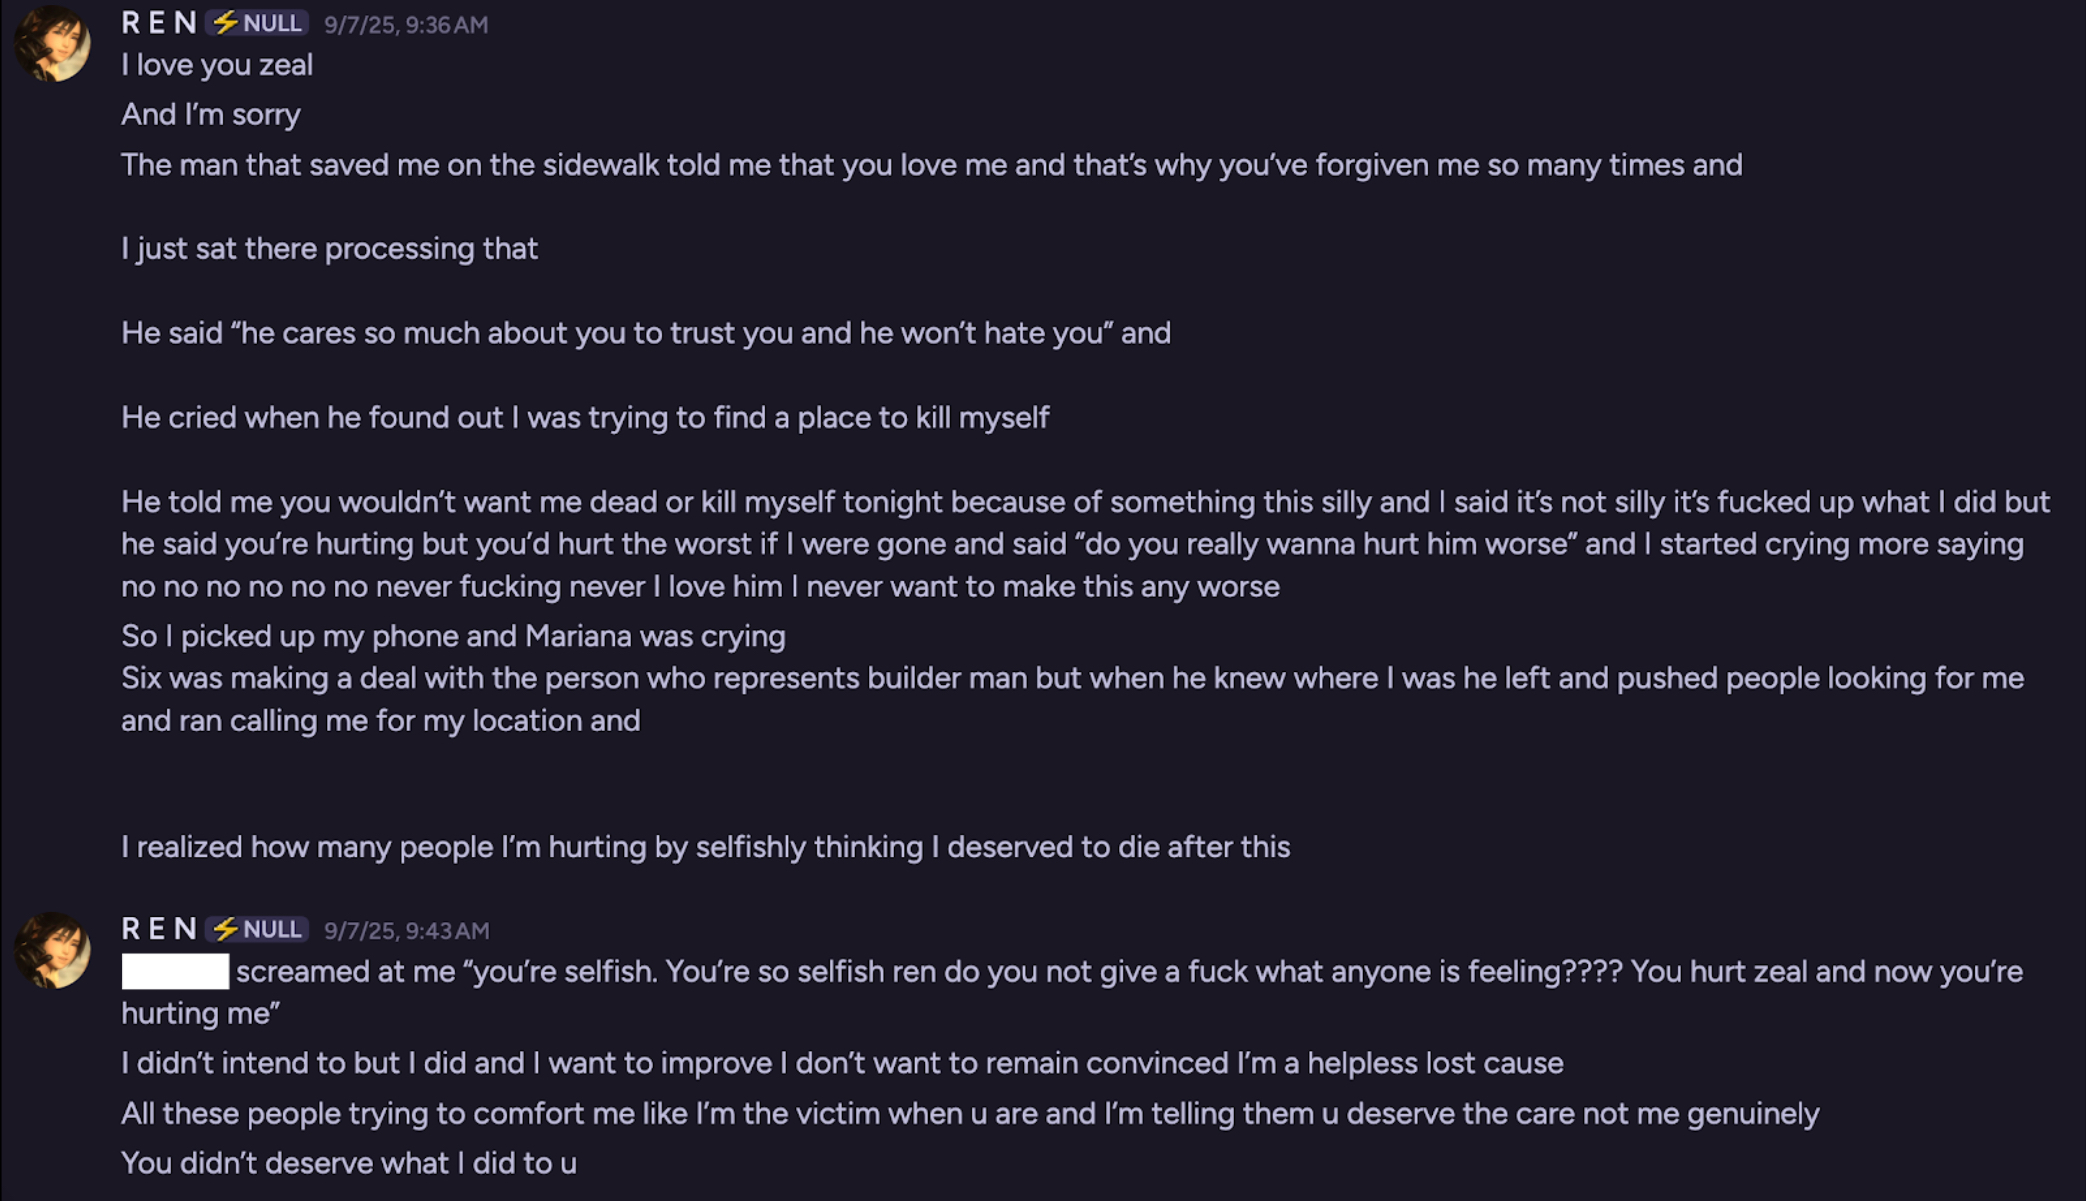Click the REN username on the 9:36 AM message
This screenshot has height=1201, width=2086.
[x=158, y=23]
